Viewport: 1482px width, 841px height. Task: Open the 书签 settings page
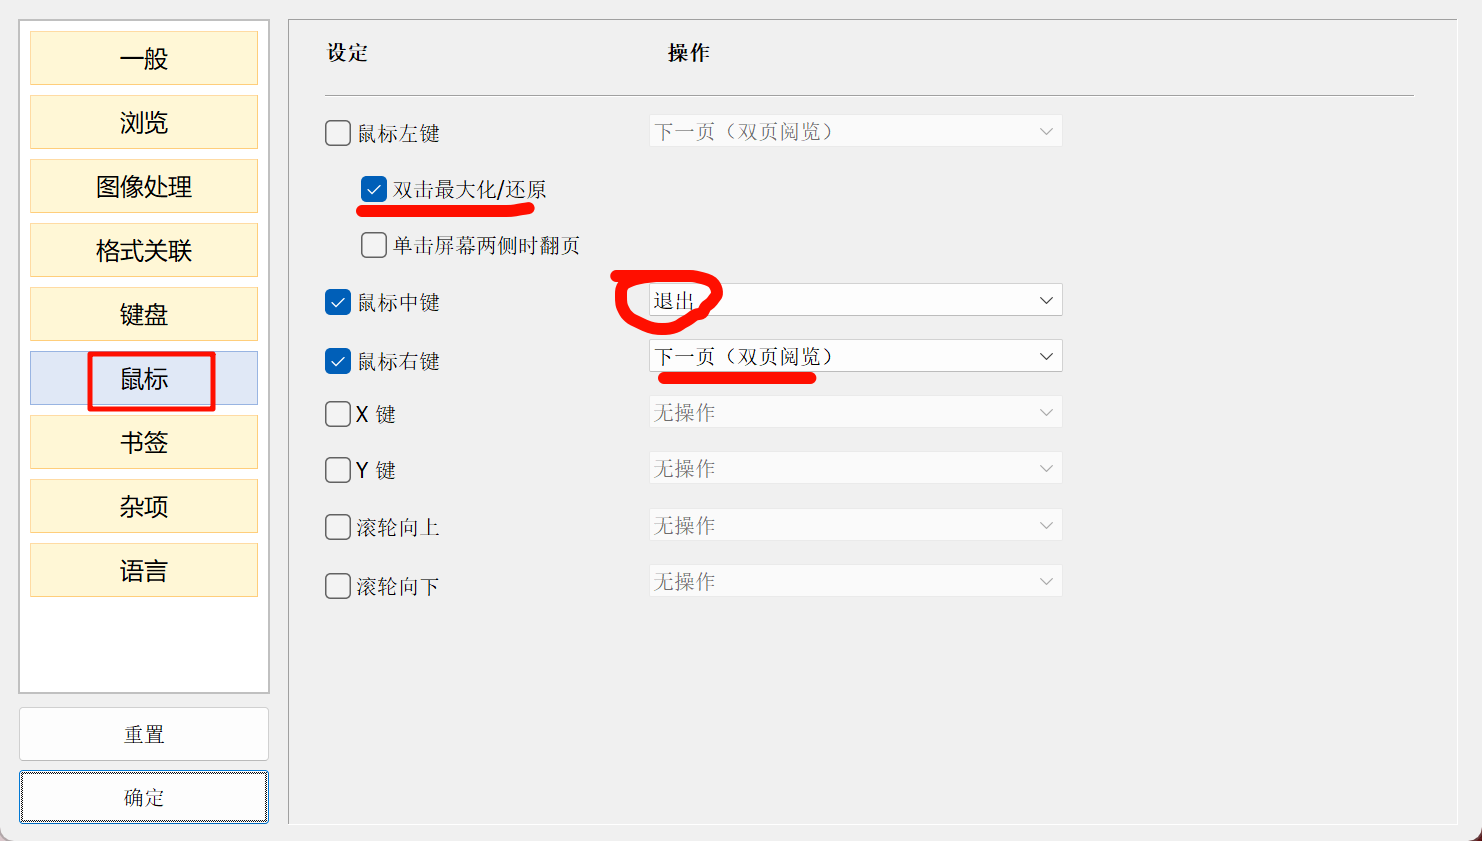point(144,442)
